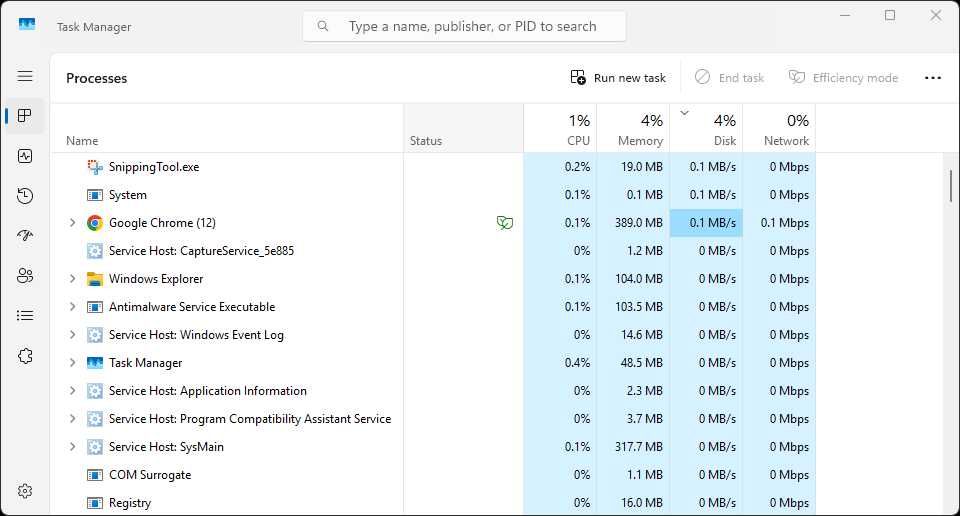960x516 pixels.
Task: Select the SnippingTool.exe row name
Action: [154, 166]
